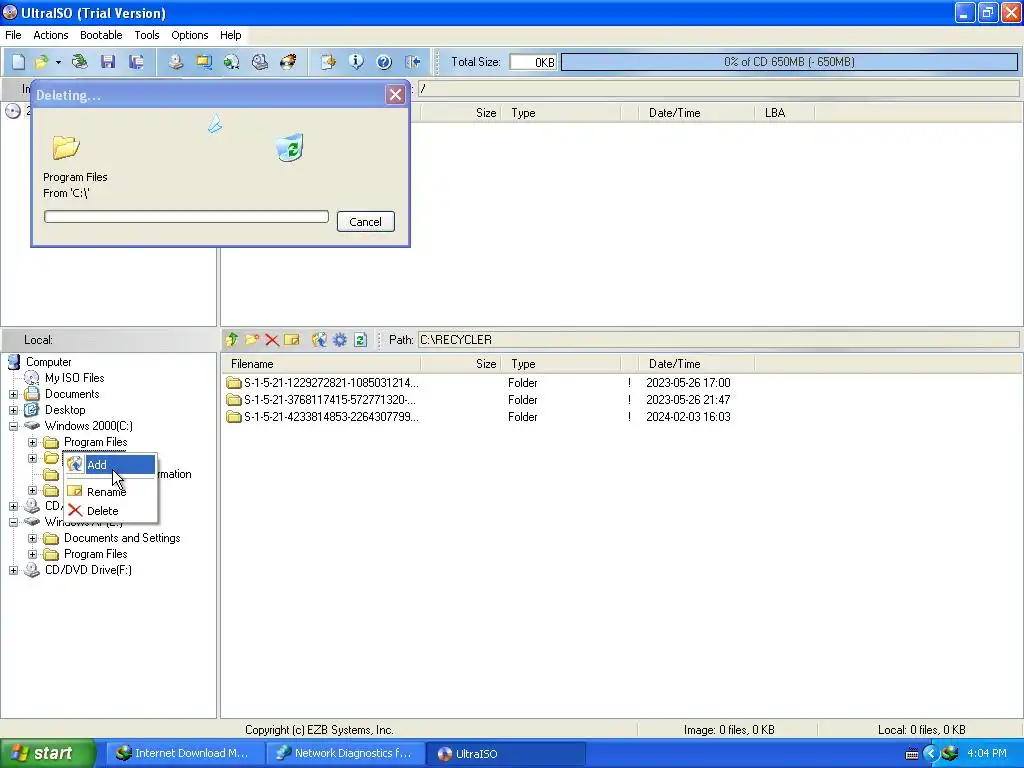Image resolution: width=1024 pixels, height=768 pixels.
Task: Click the Compress ISO toolbar icon
Action: 232,62
